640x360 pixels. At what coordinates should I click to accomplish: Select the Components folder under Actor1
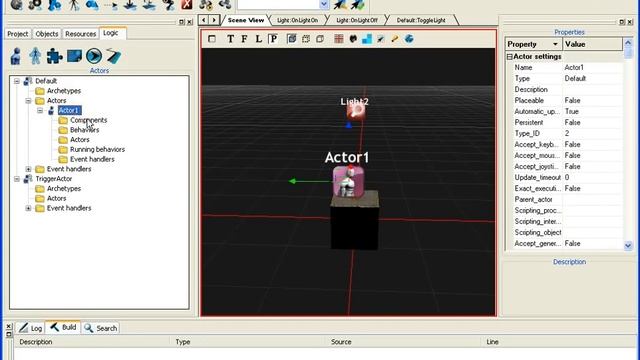tap(88, 120)
